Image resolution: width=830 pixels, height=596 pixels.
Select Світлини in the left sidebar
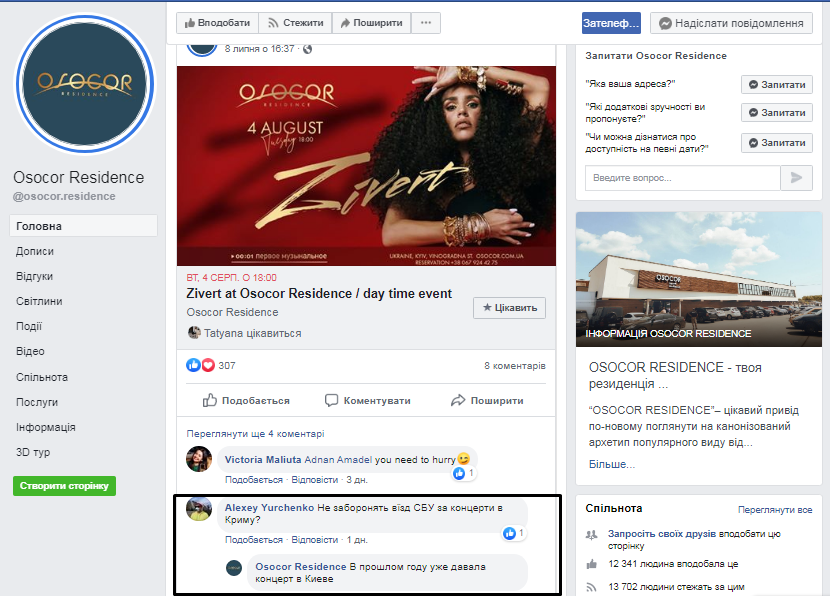(39, 301)
